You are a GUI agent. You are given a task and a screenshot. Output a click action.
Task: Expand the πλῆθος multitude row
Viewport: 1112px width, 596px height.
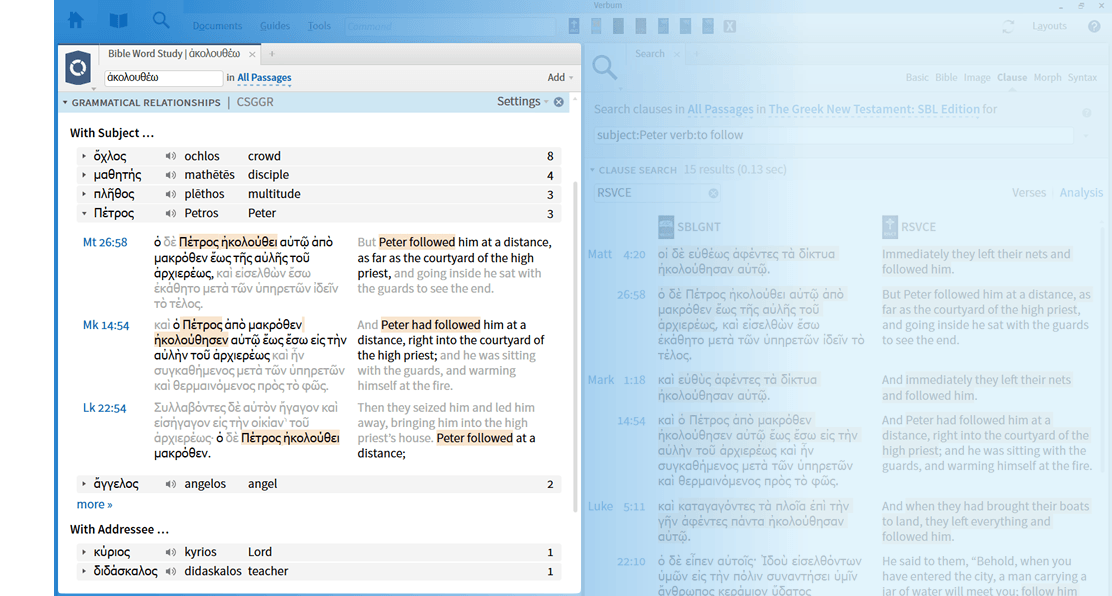84,194
